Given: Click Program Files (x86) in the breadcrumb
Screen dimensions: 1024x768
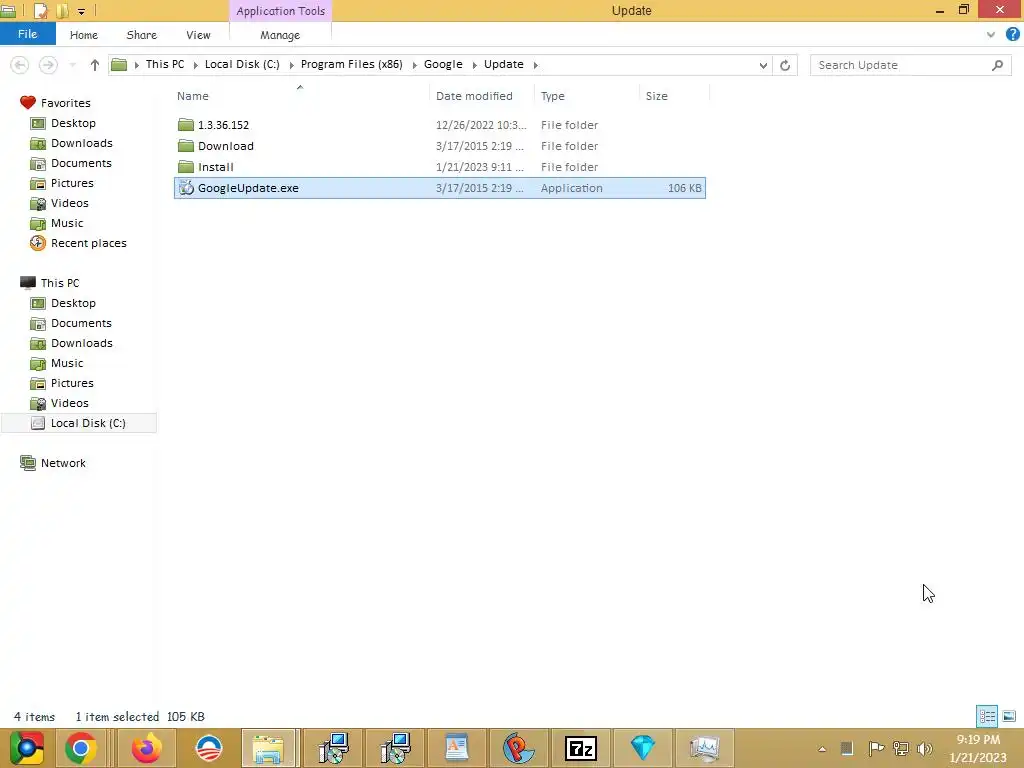Looking at the screenshot, I should [351, 64].
